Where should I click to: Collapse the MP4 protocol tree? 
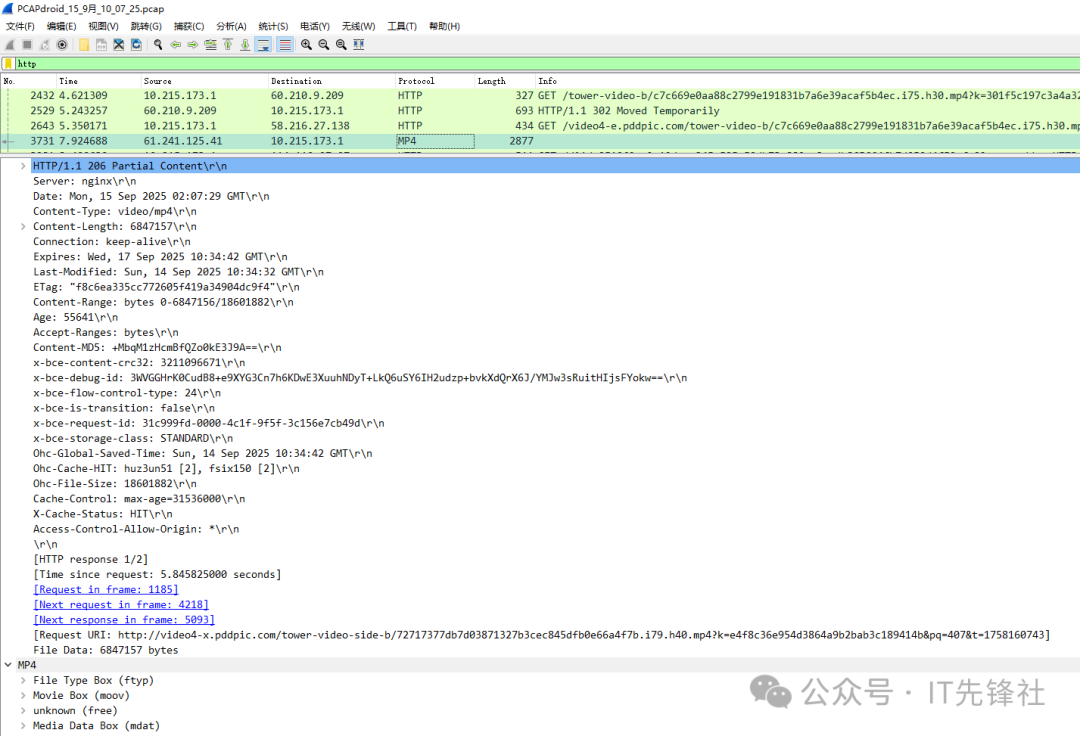(x=8, y=665)
